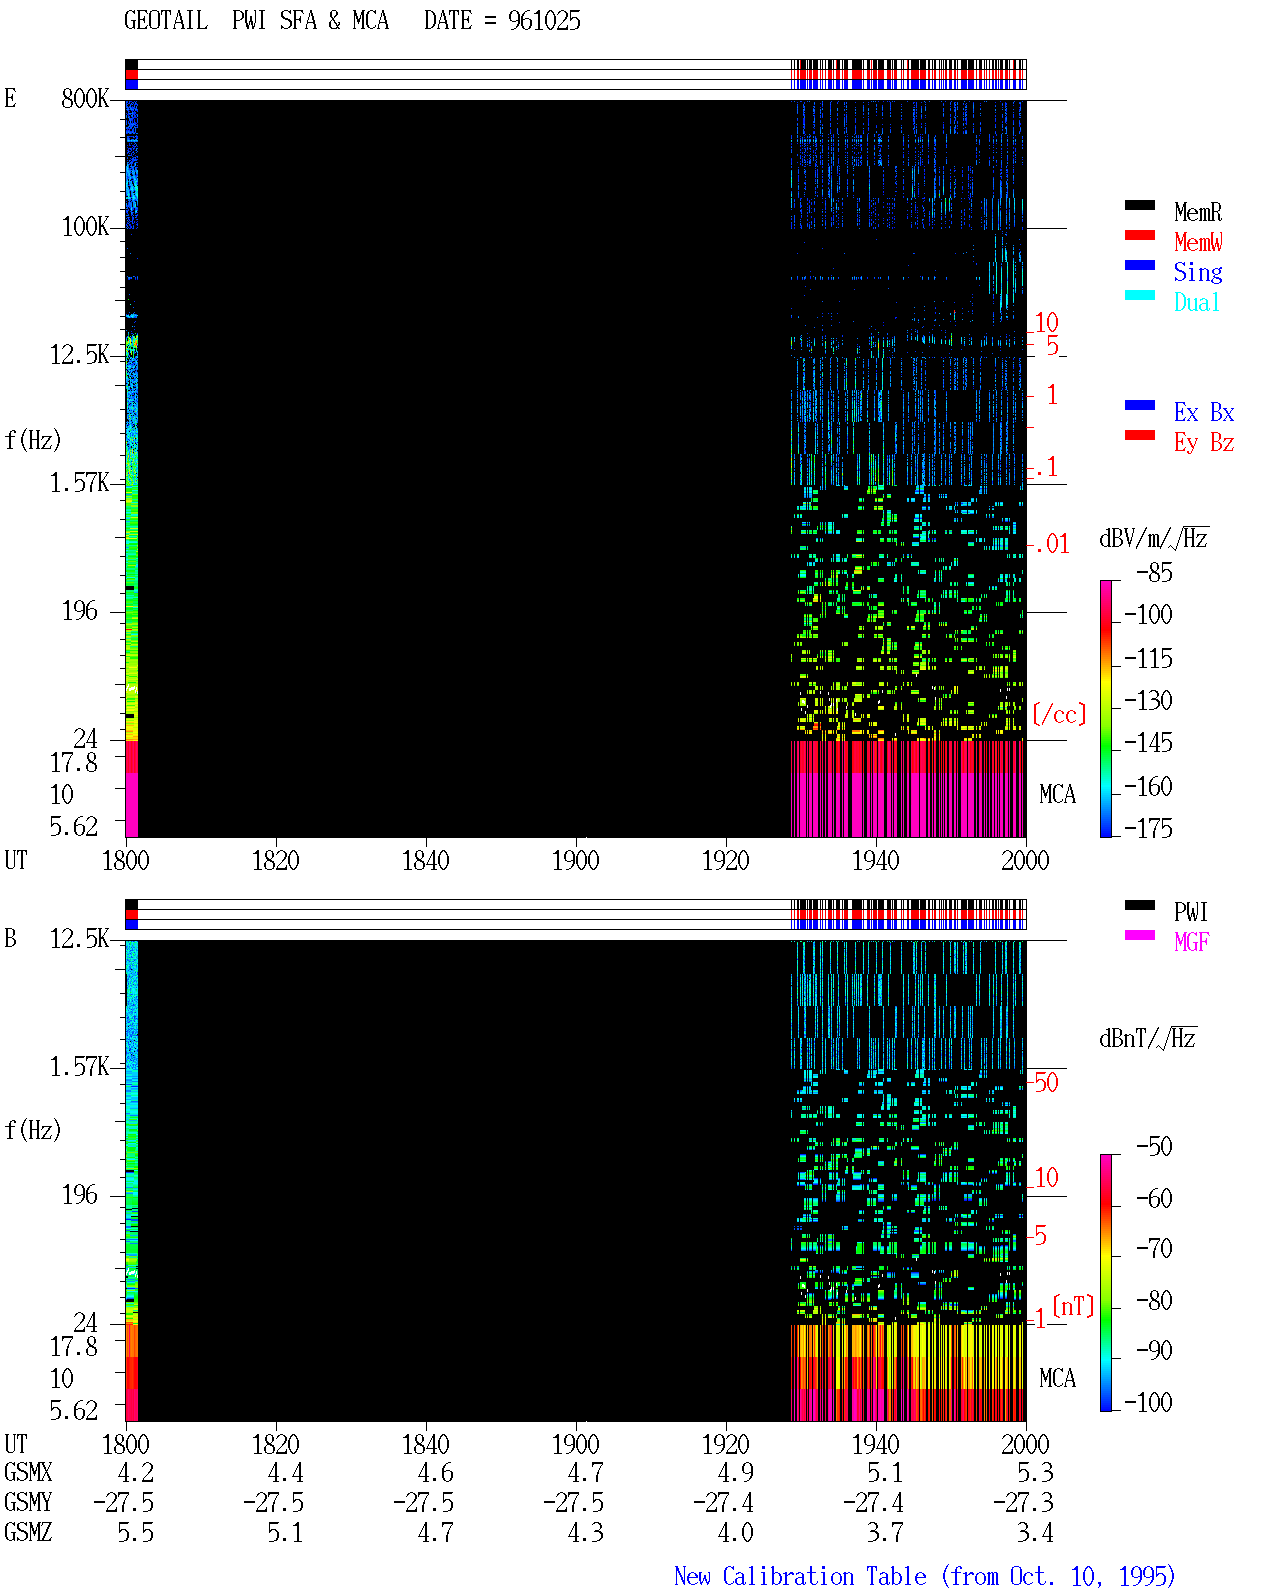Click the 'MemW' legend label
This screenshot has height=1593, width=1280.
[x=1198, y=242]
